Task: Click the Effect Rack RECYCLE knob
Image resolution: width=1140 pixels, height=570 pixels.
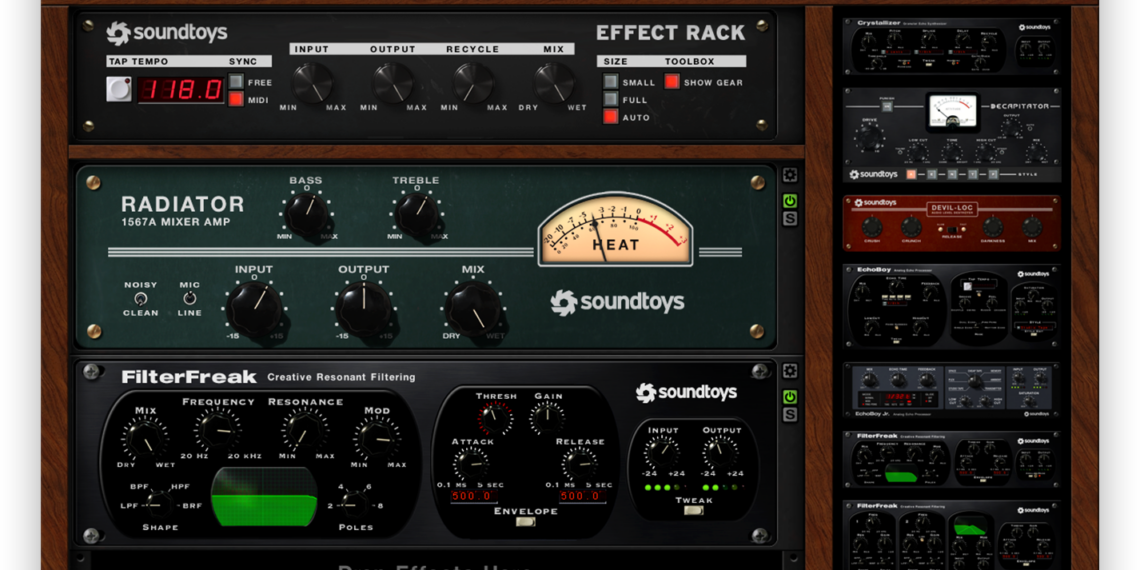Action: point(473,82)
